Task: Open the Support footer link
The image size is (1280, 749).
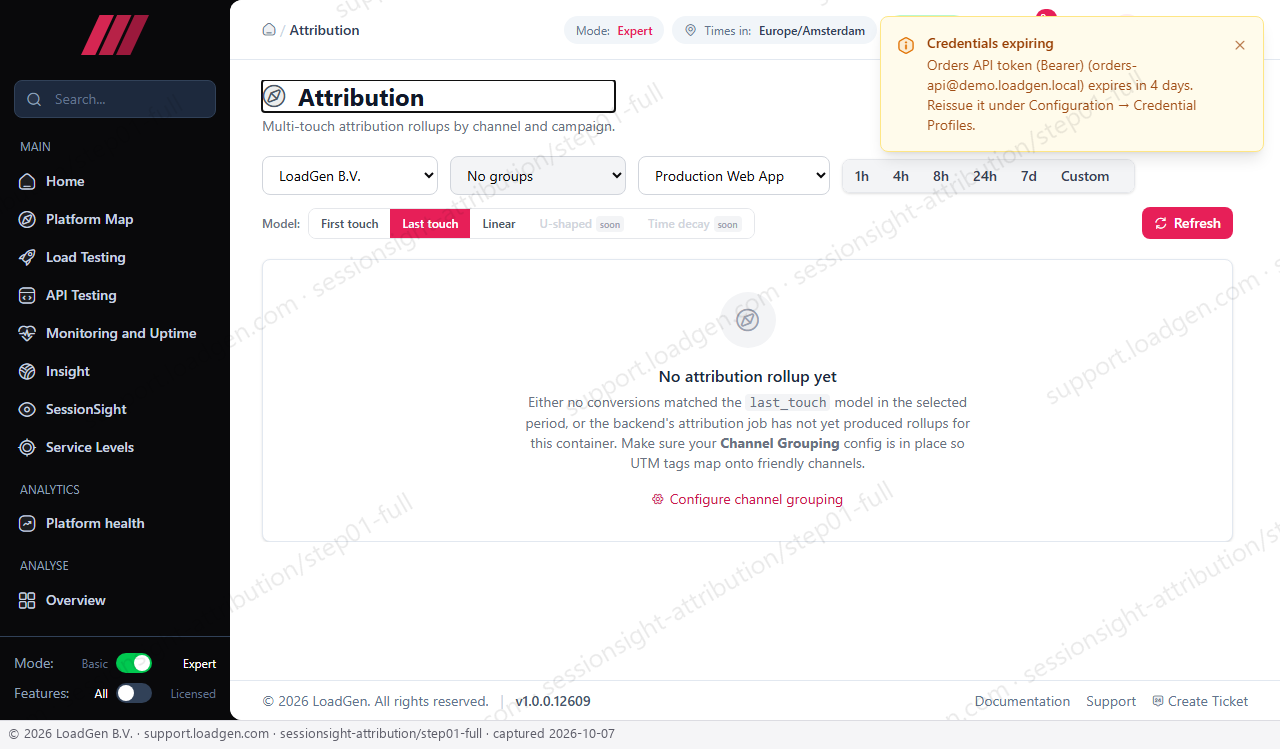Action: (1111, 701)
